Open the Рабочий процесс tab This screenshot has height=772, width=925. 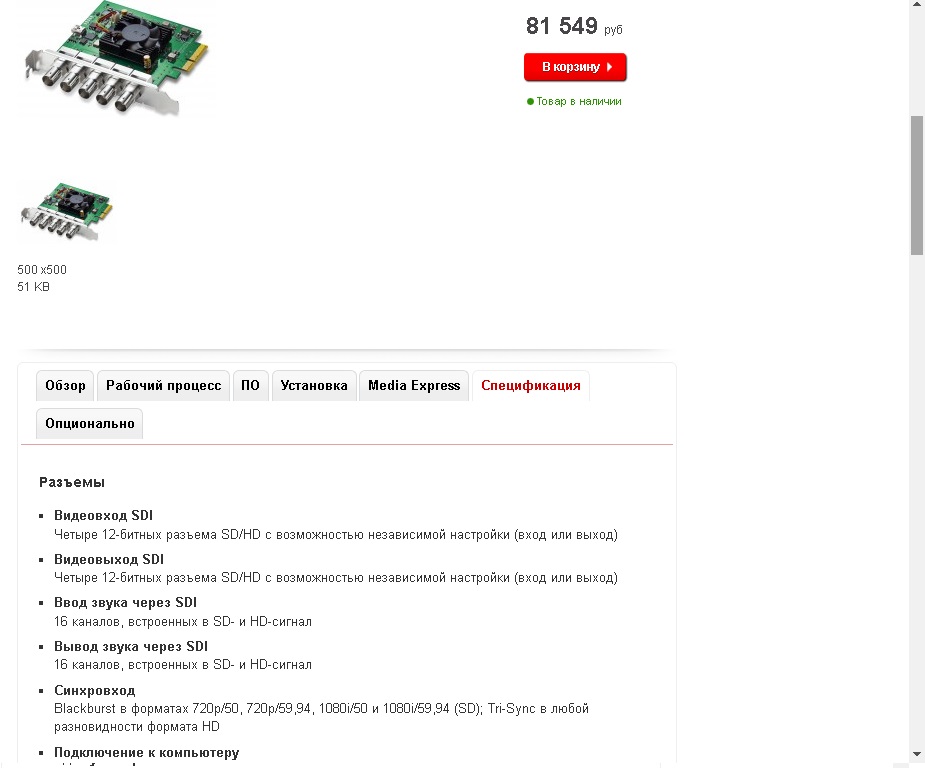[x=163, y=386]
